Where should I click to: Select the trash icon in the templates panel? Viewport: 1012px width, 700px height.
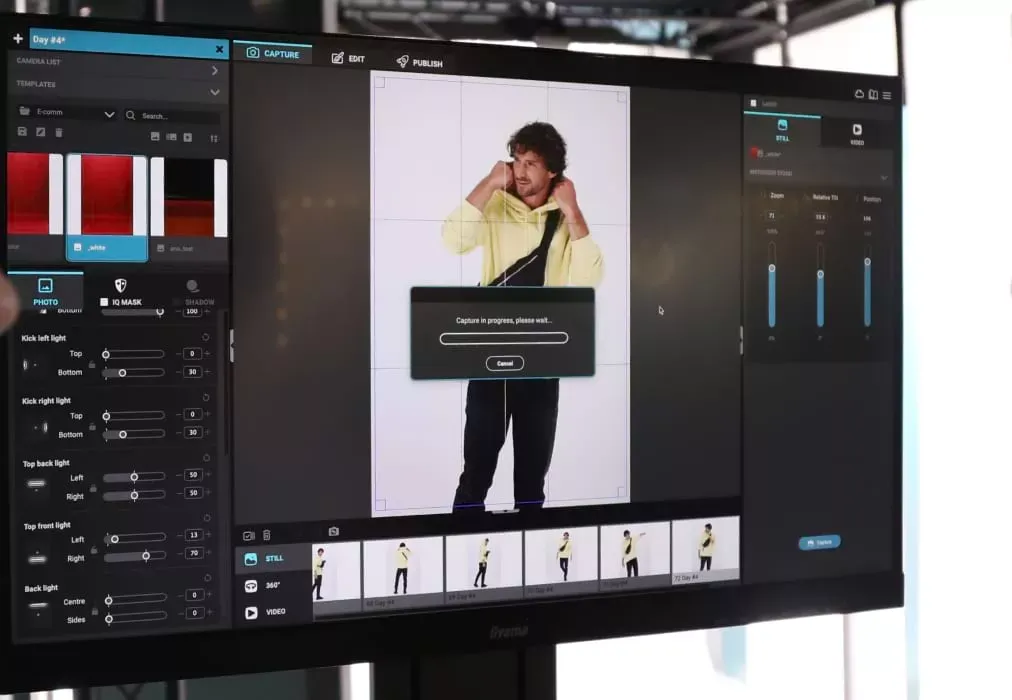click(60, 132)
